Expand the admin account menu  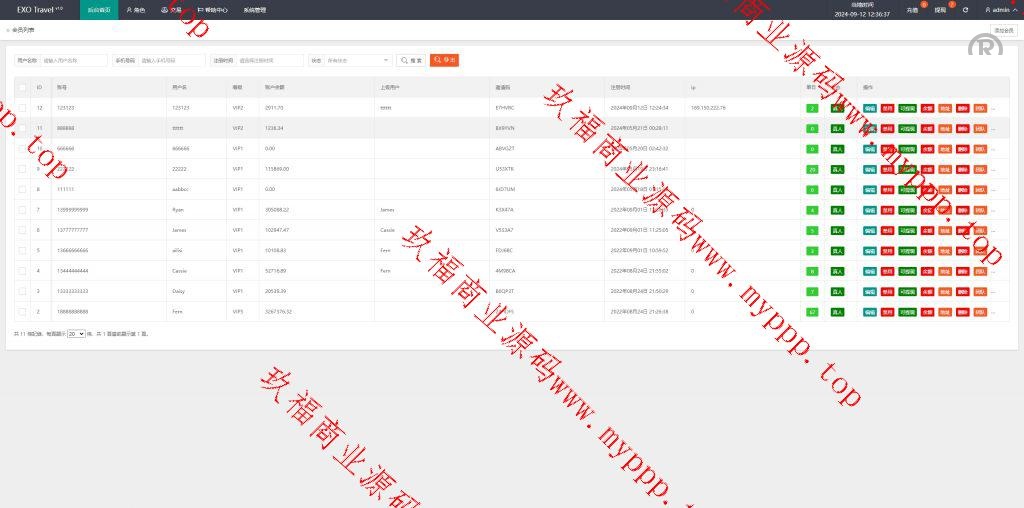[x=1000, y=10]
